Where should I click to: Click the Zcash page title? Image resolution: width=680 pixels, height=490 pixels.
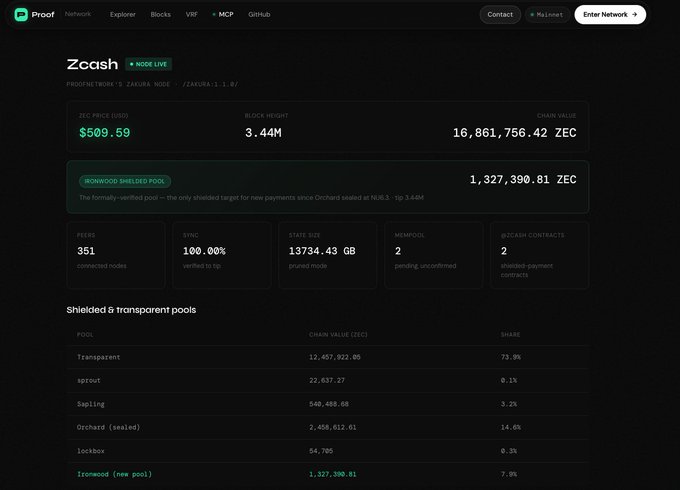click(92, 64)
